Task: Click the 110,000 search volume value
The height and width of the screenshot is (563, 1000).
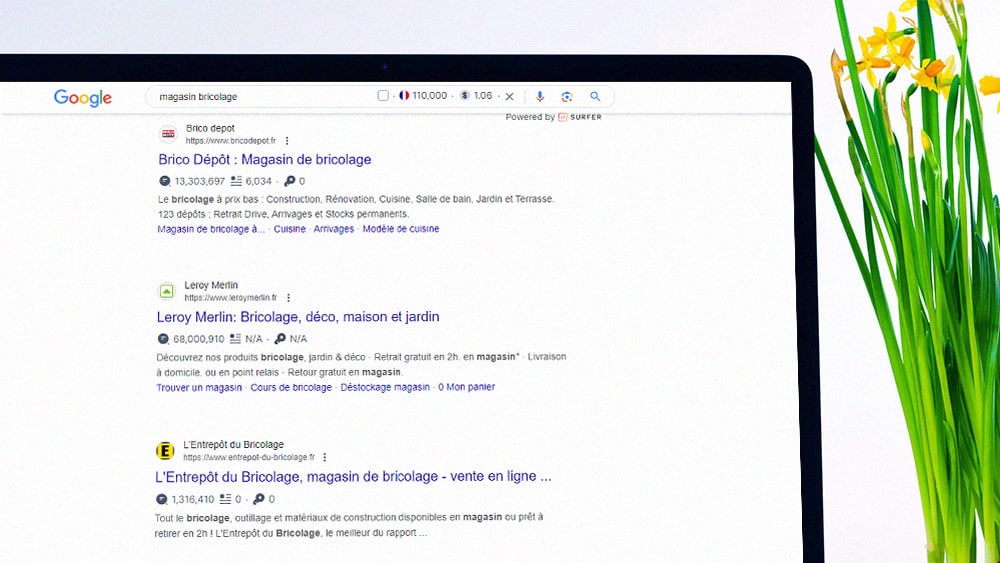Action: tap(430, 96)
